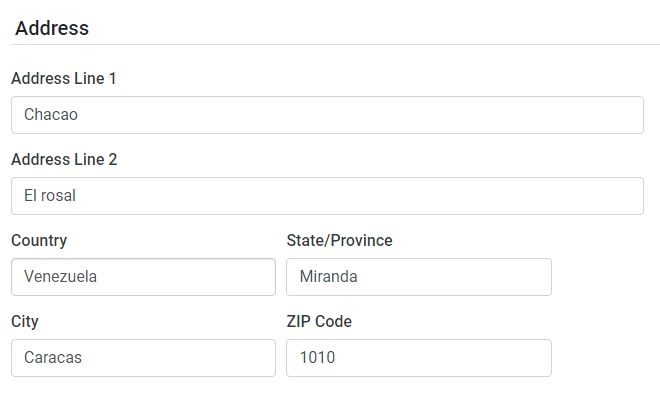Click the ZIP Code field
The width and height of the screenshot is (660, 395).
419,358
